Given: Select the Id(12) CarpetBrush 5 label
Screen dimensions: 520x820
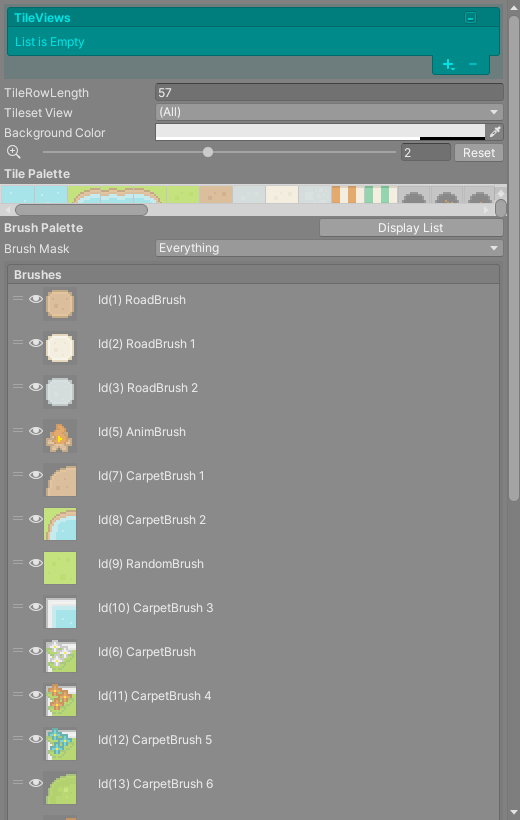Looking at the screenshot, I should [x=155, y=739].
